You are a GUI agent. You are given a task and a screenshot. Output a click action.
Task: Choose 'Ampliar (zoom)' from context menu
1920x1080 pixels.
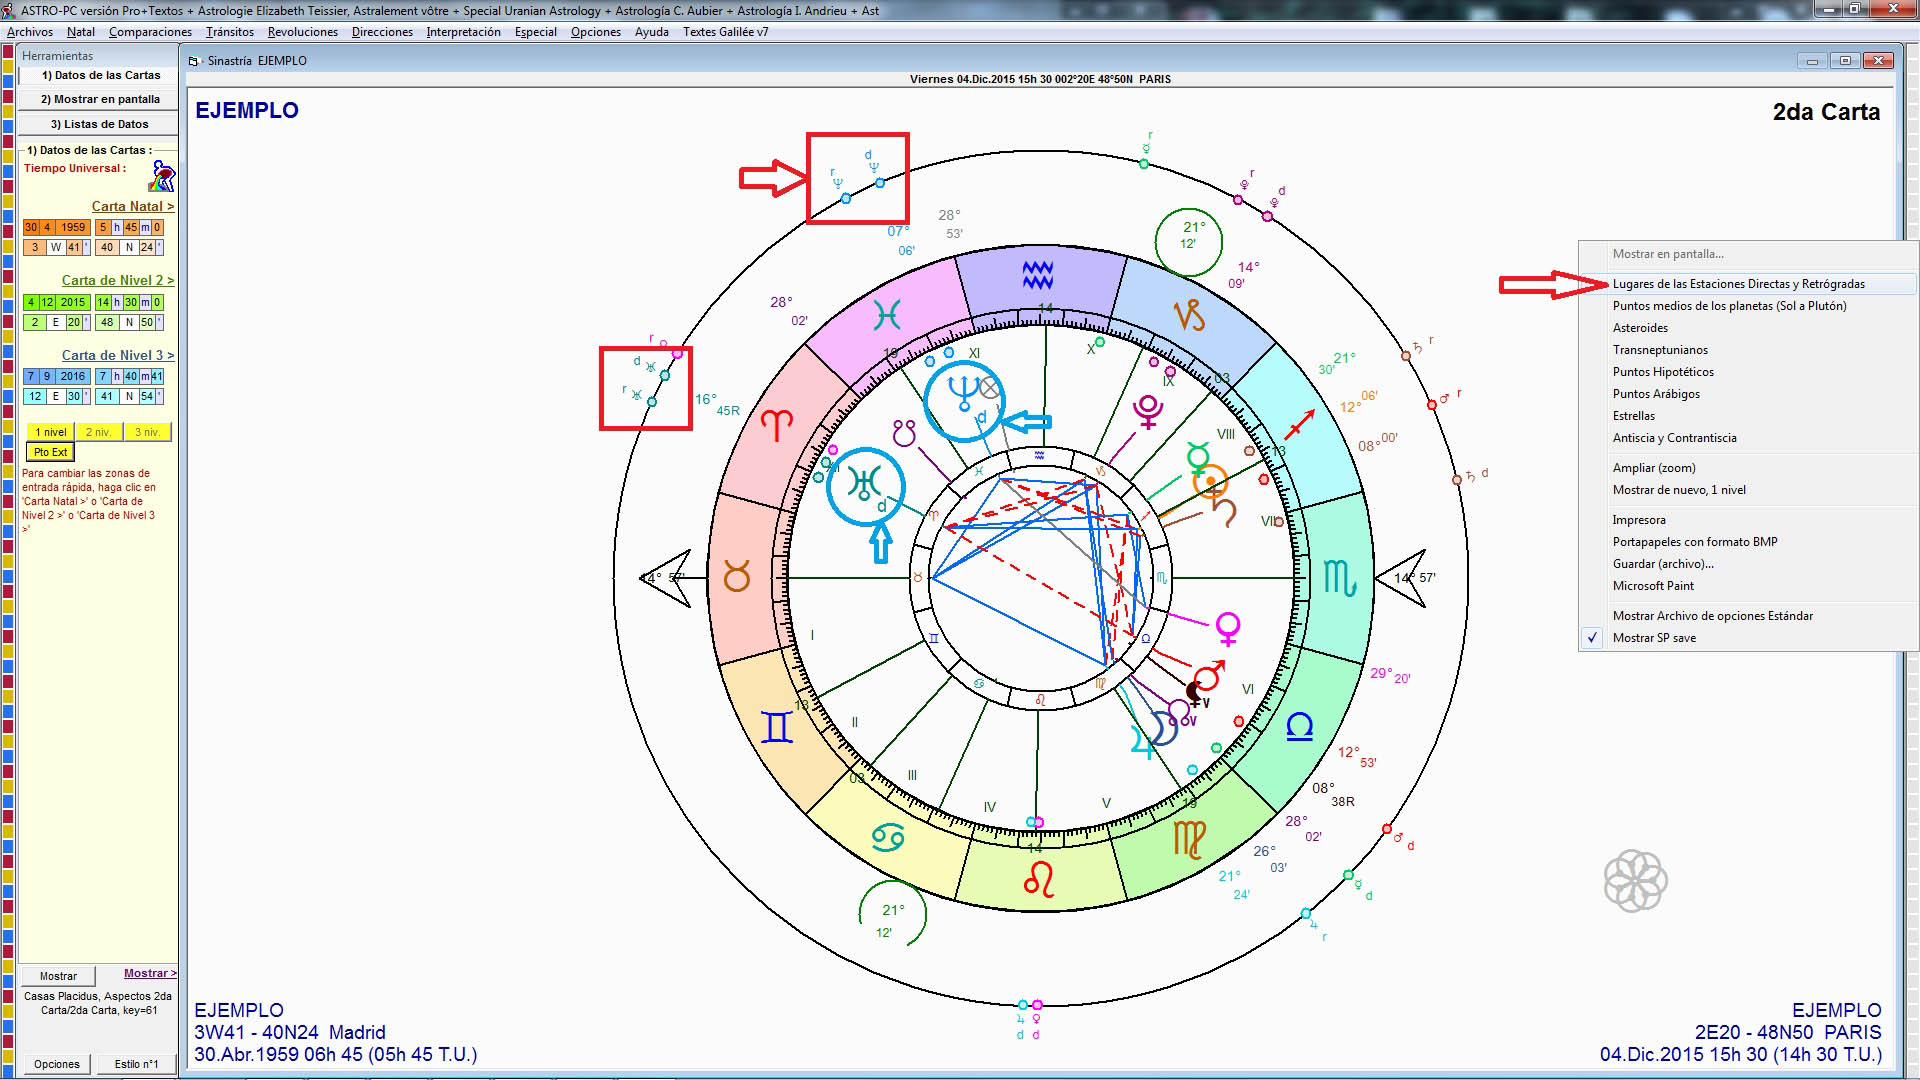click(1654, 468)
